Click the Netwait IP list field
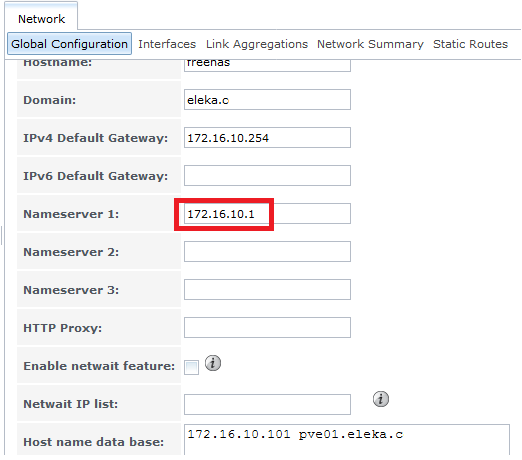This screenshot has width=522, height=460. pos(267,404)
